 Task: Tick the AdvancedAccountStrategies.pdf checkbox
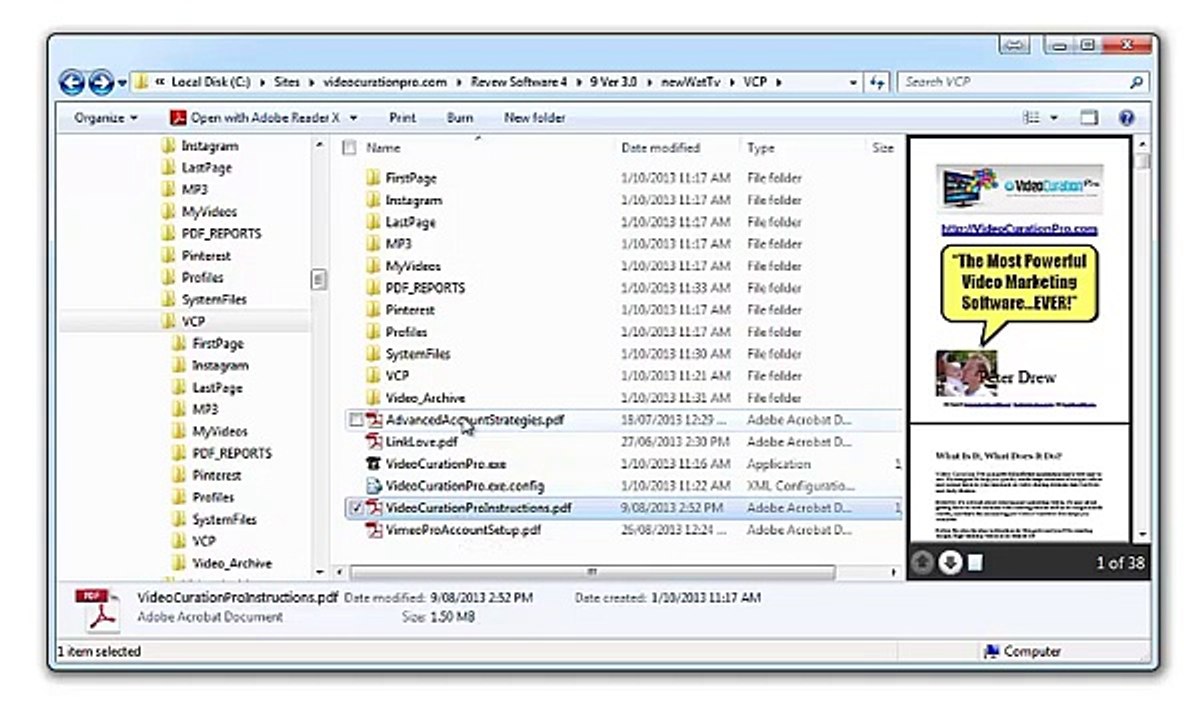[x=356, y=420]
